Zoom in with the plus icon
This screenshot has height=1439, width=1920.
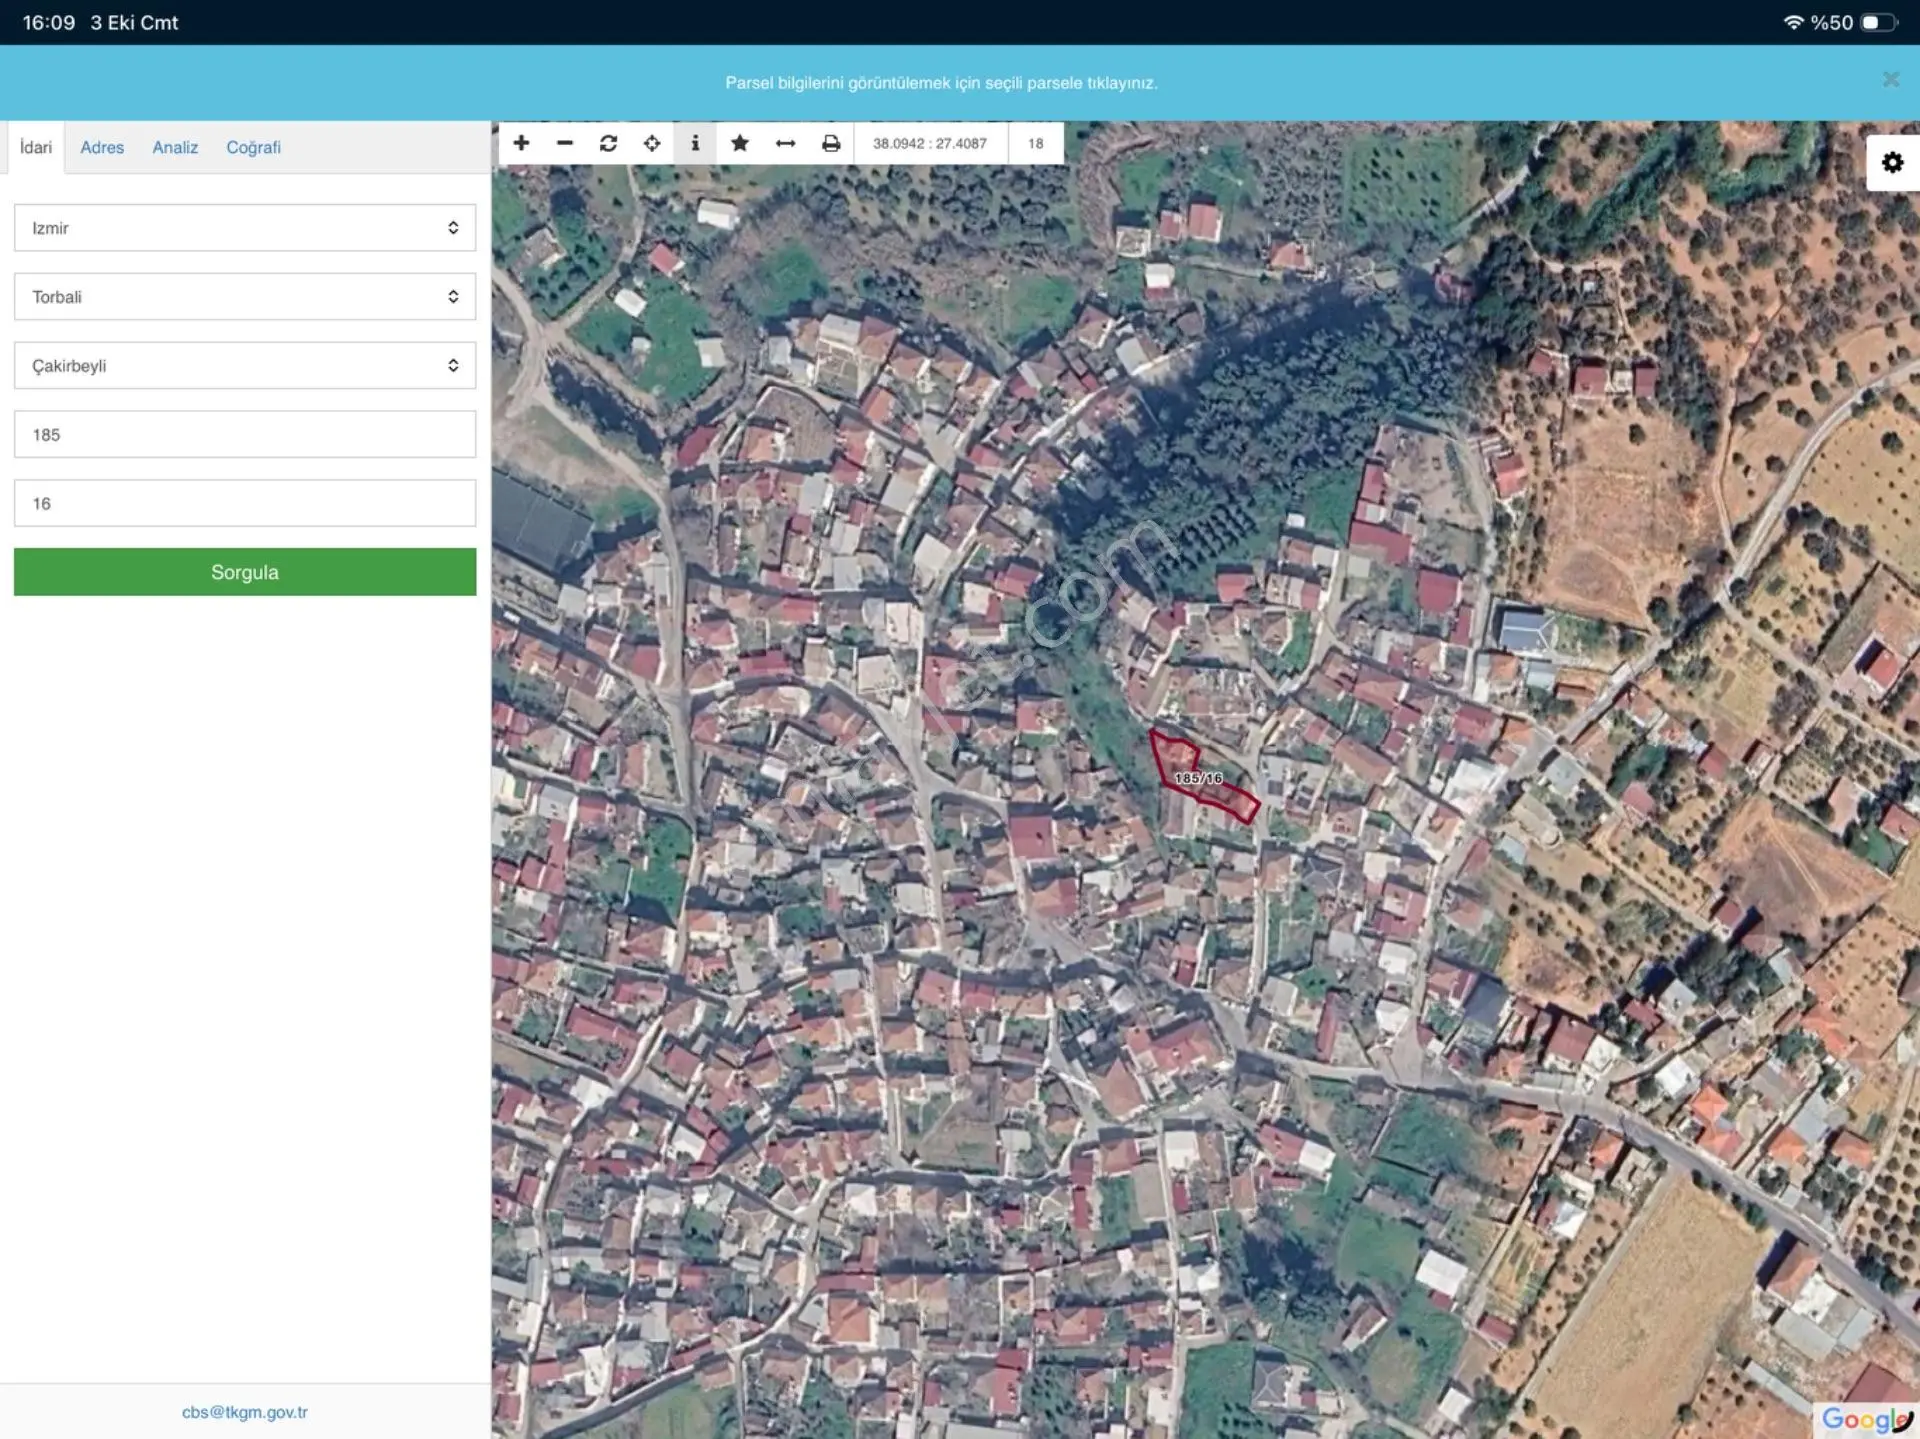point(521,143)
